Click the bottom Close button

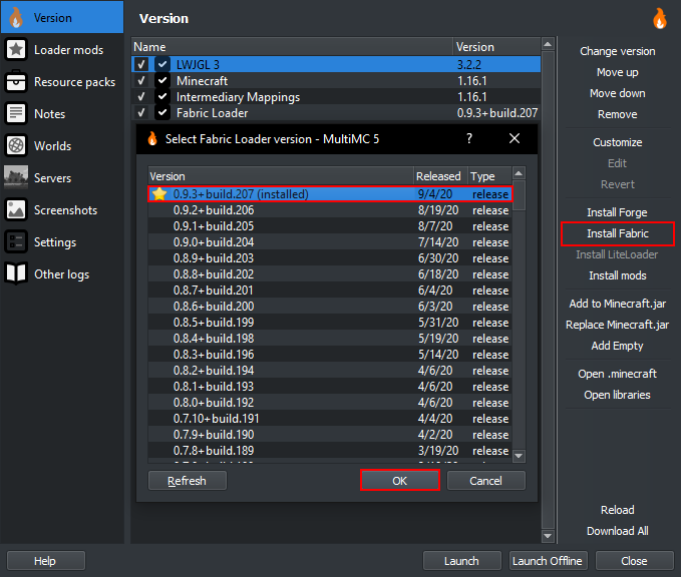634,561
